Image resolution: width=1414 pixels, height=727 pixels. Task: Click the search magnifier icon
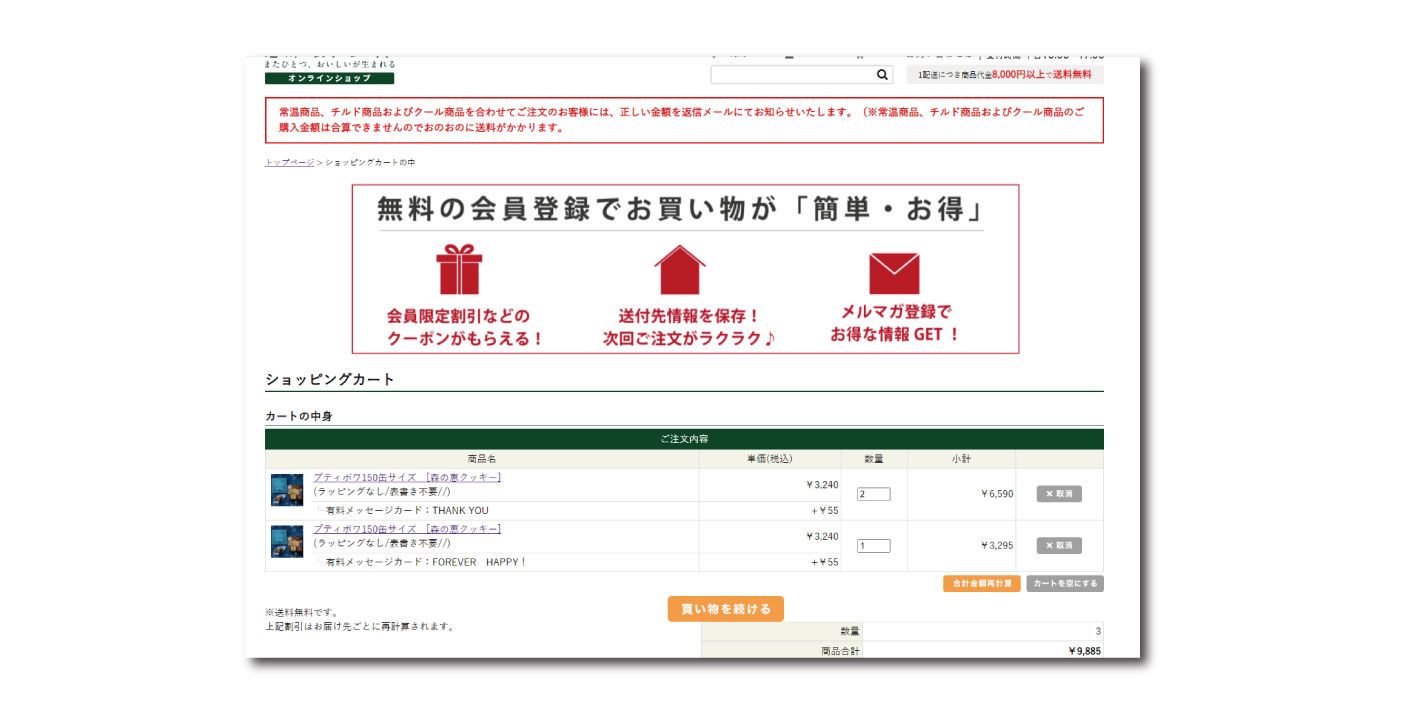pos(882,74)
